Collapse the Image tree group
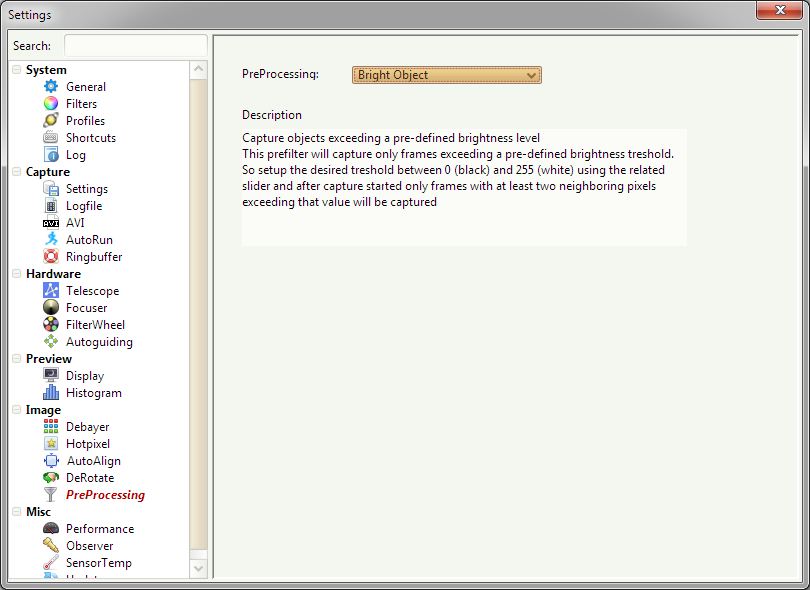The image size is (810, 590). [x=17, y=410]
